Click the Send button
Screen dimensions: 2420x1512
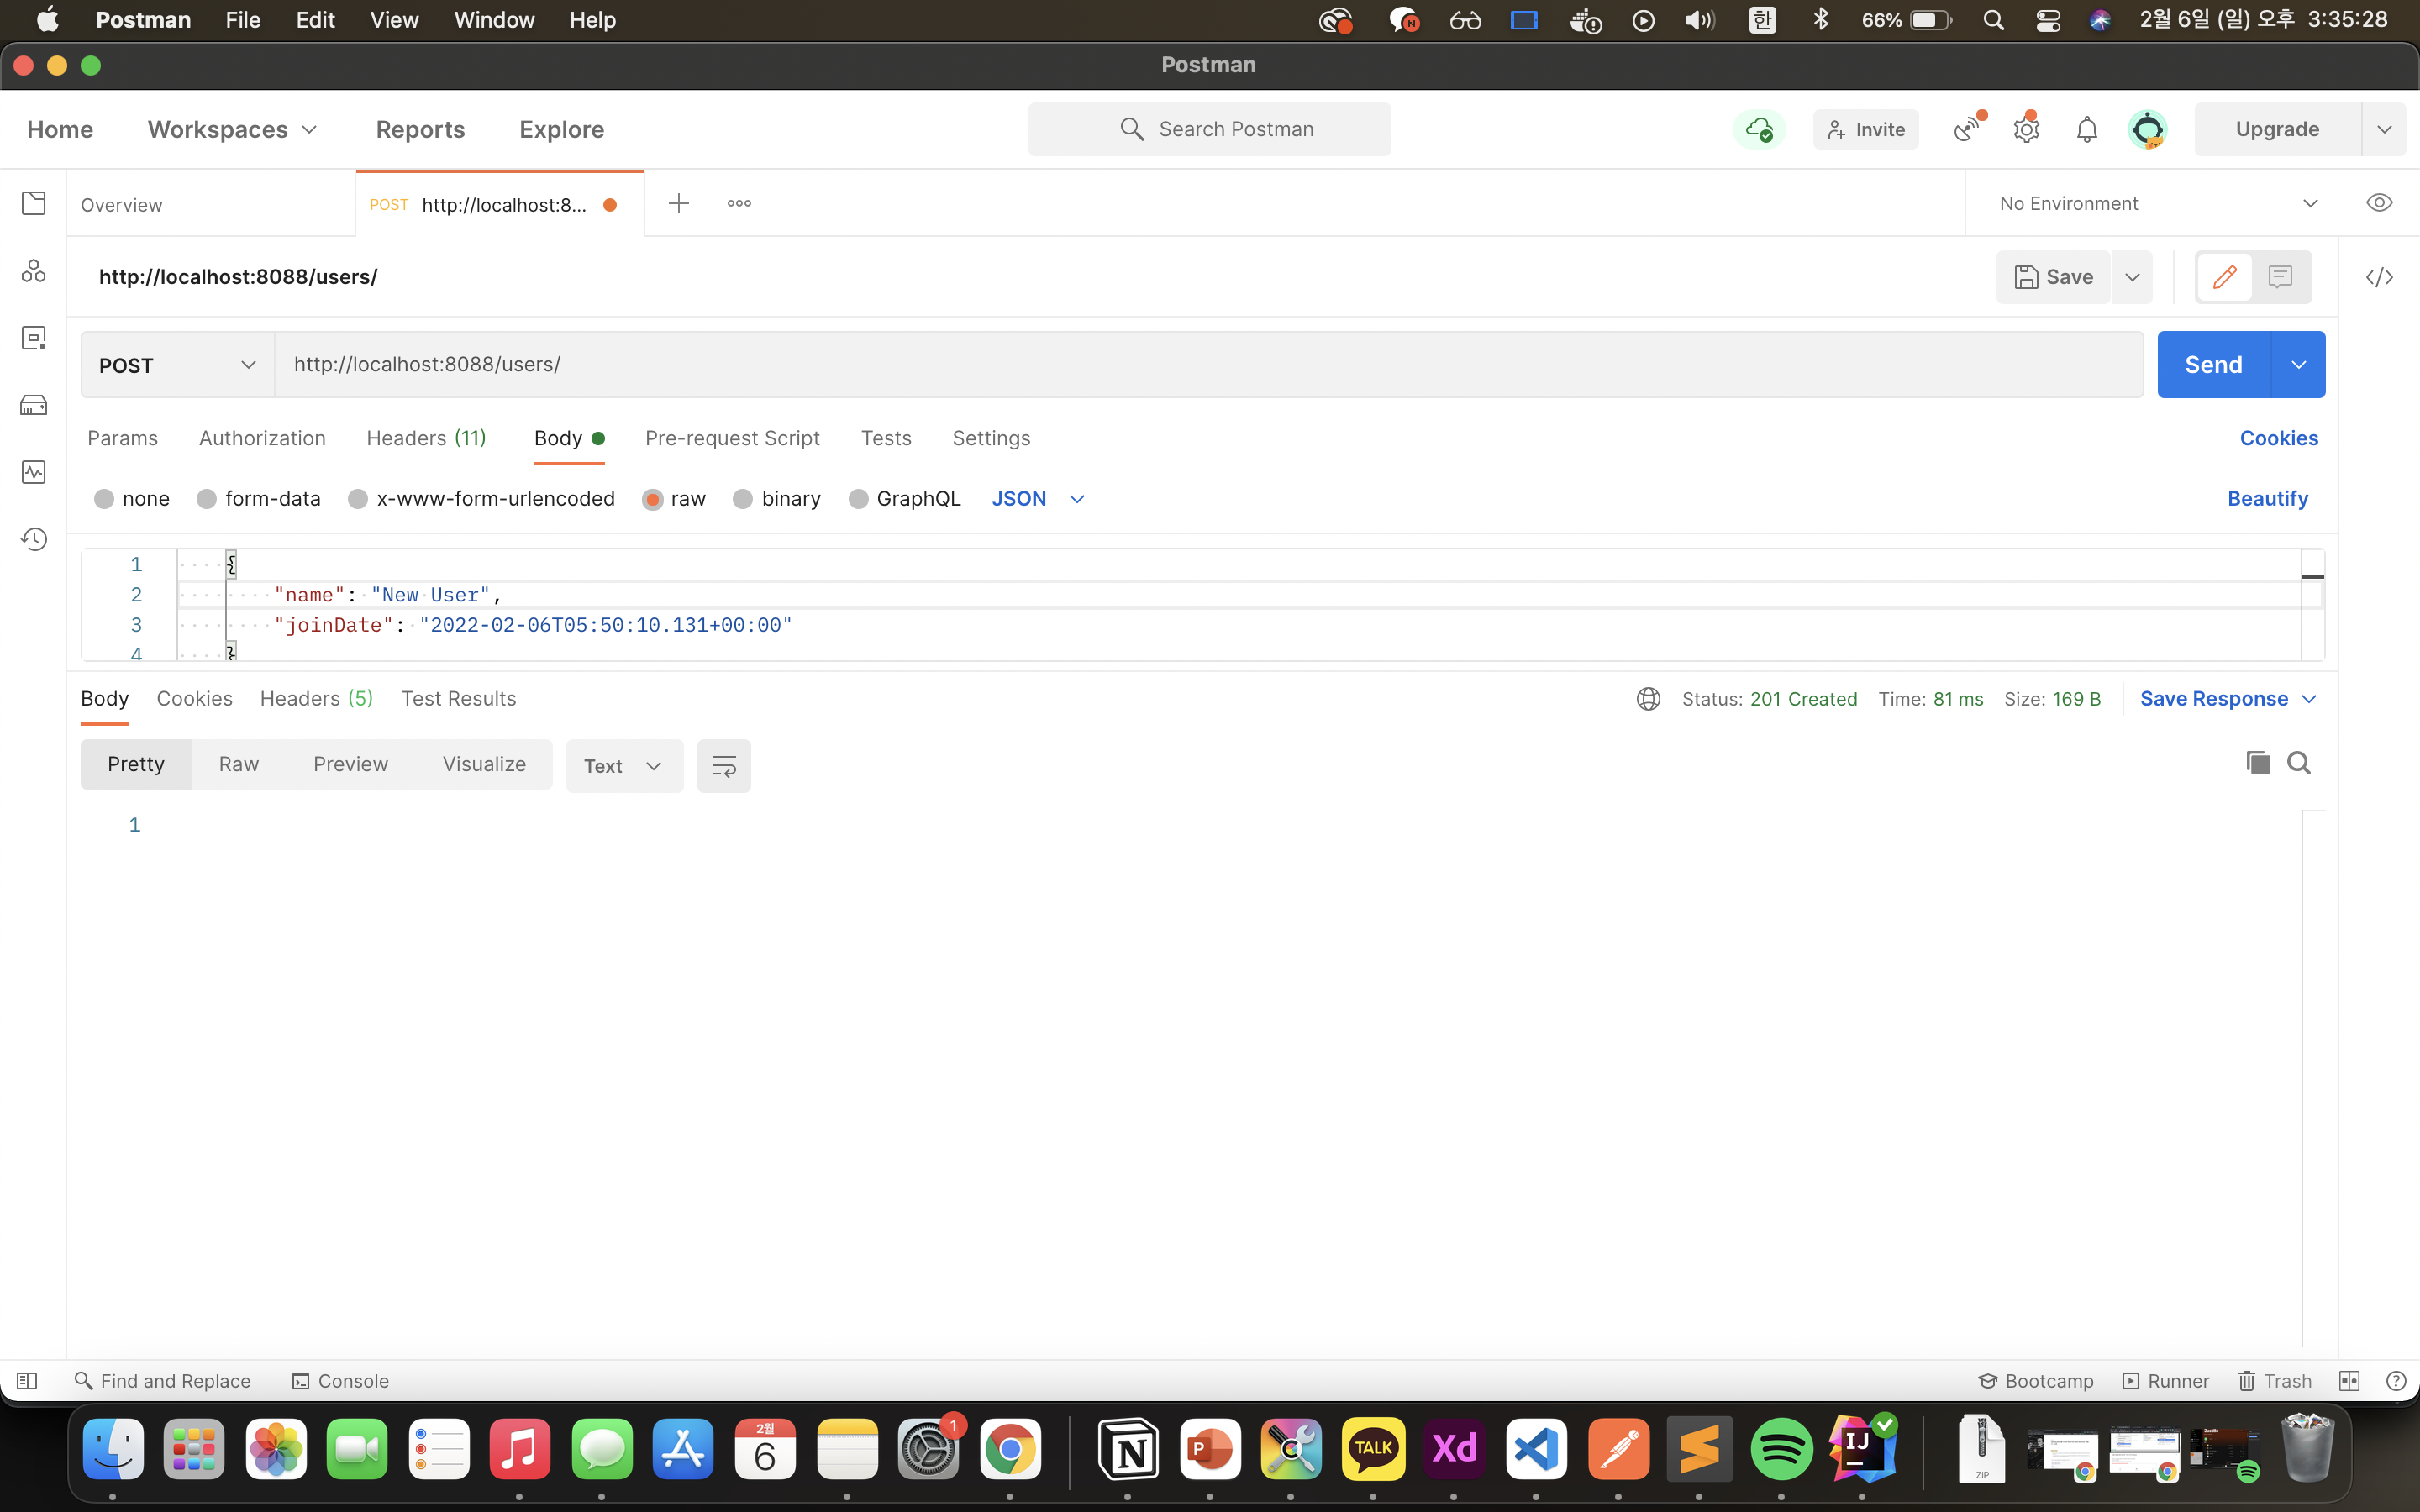[2214, 365]
